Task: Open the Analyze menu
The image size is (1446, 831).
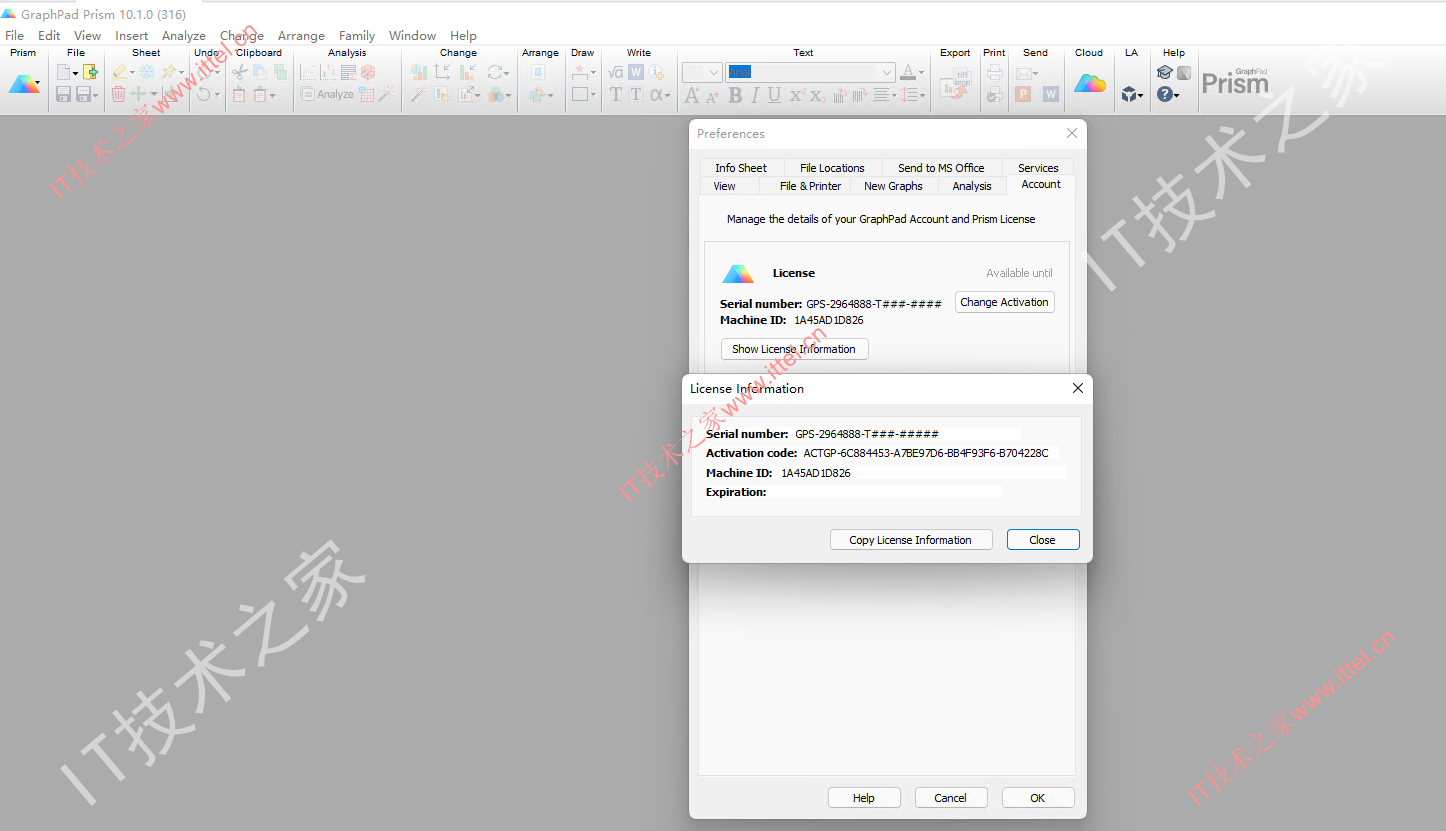Action: pos(184,35)
